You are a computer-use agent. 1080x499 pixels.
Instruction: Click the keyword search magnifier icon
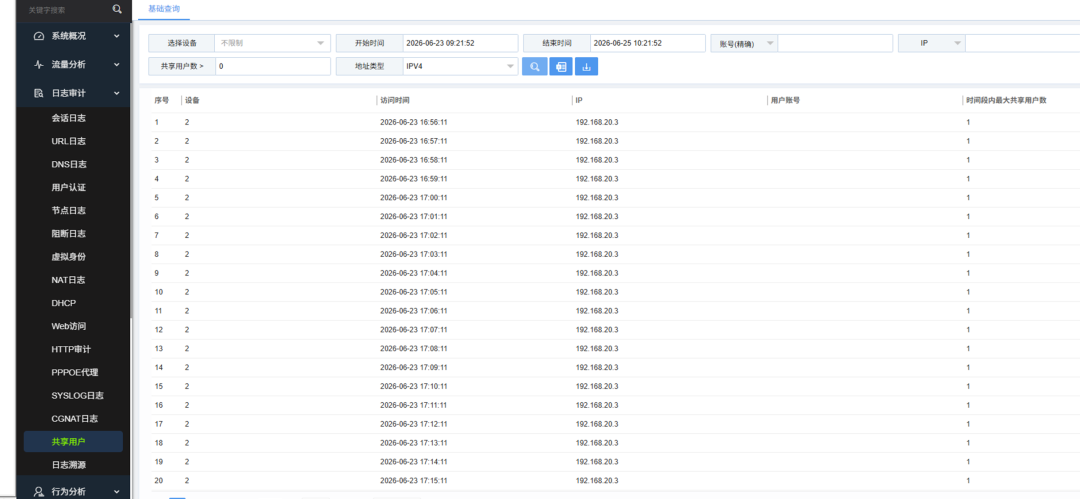pos(117,9)
